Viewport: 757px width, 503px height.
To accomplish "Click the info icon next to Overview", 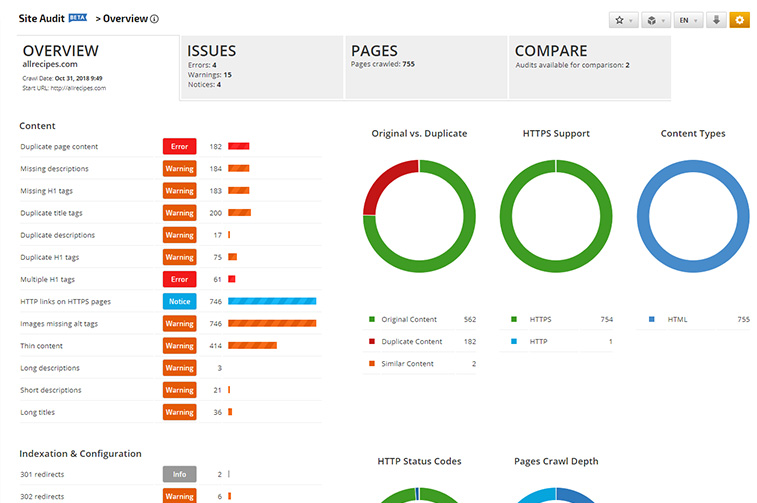I will tap(154, 19).
